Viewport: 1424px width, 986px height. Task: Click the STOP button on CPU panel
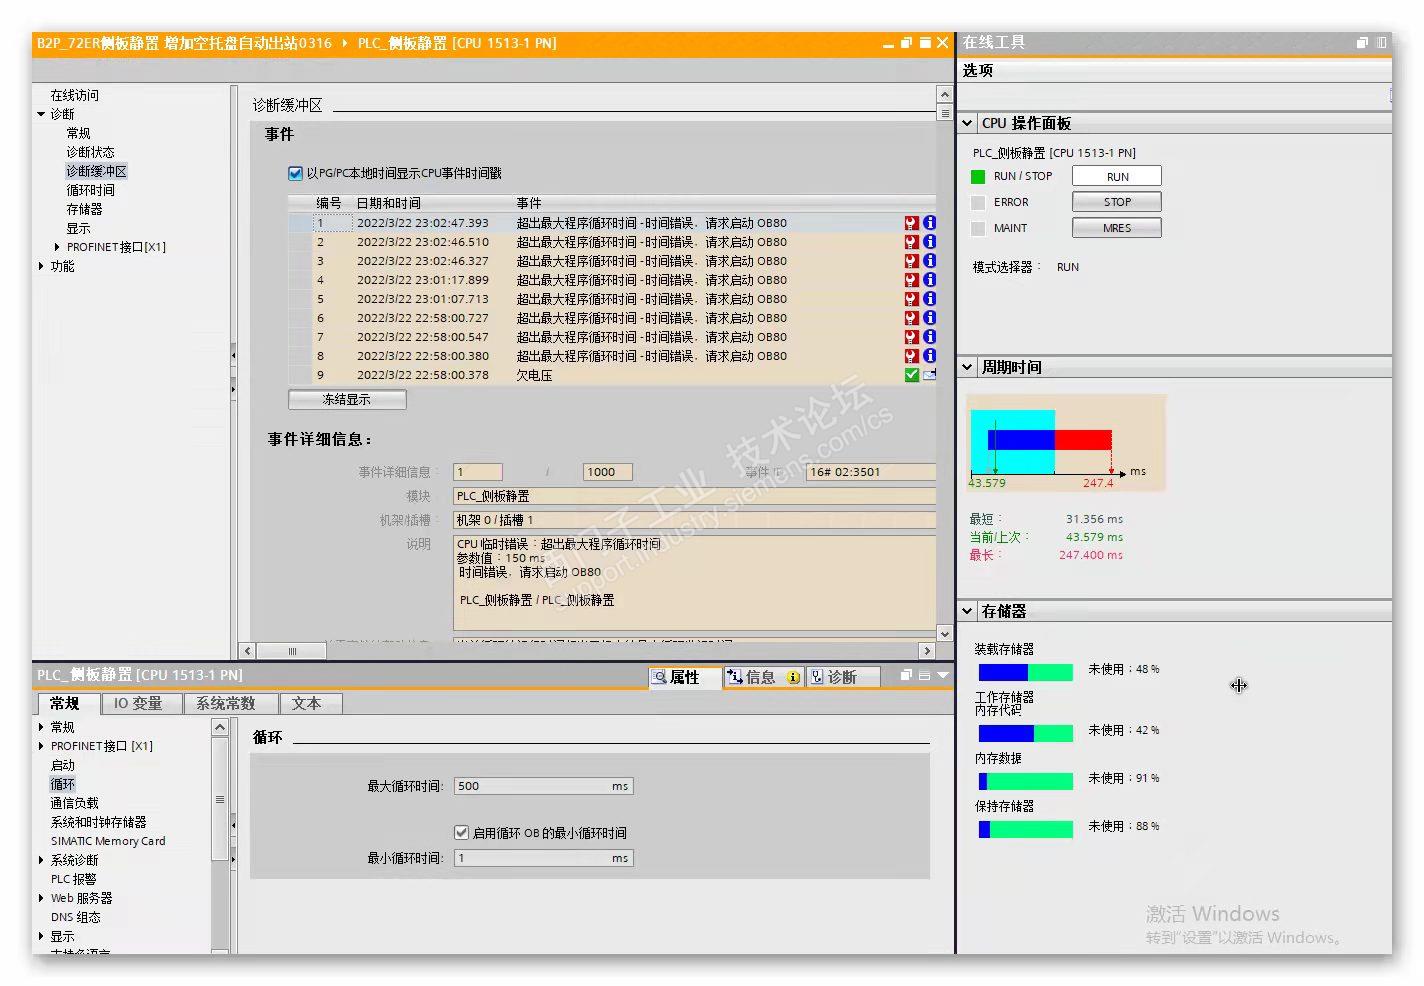click(x=1117, y=202)
